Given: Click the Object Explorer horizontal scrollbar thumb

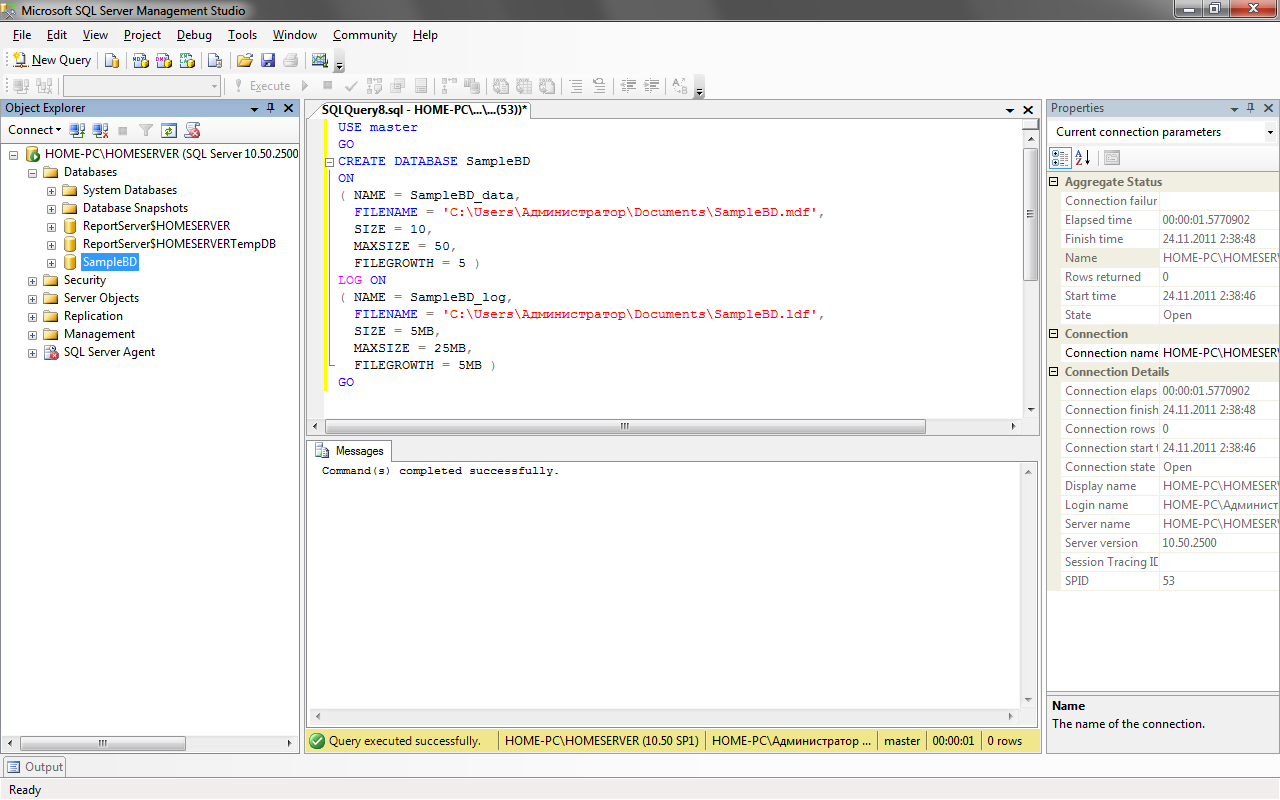Looking at the screenshot, I should (x=104, y=743).
